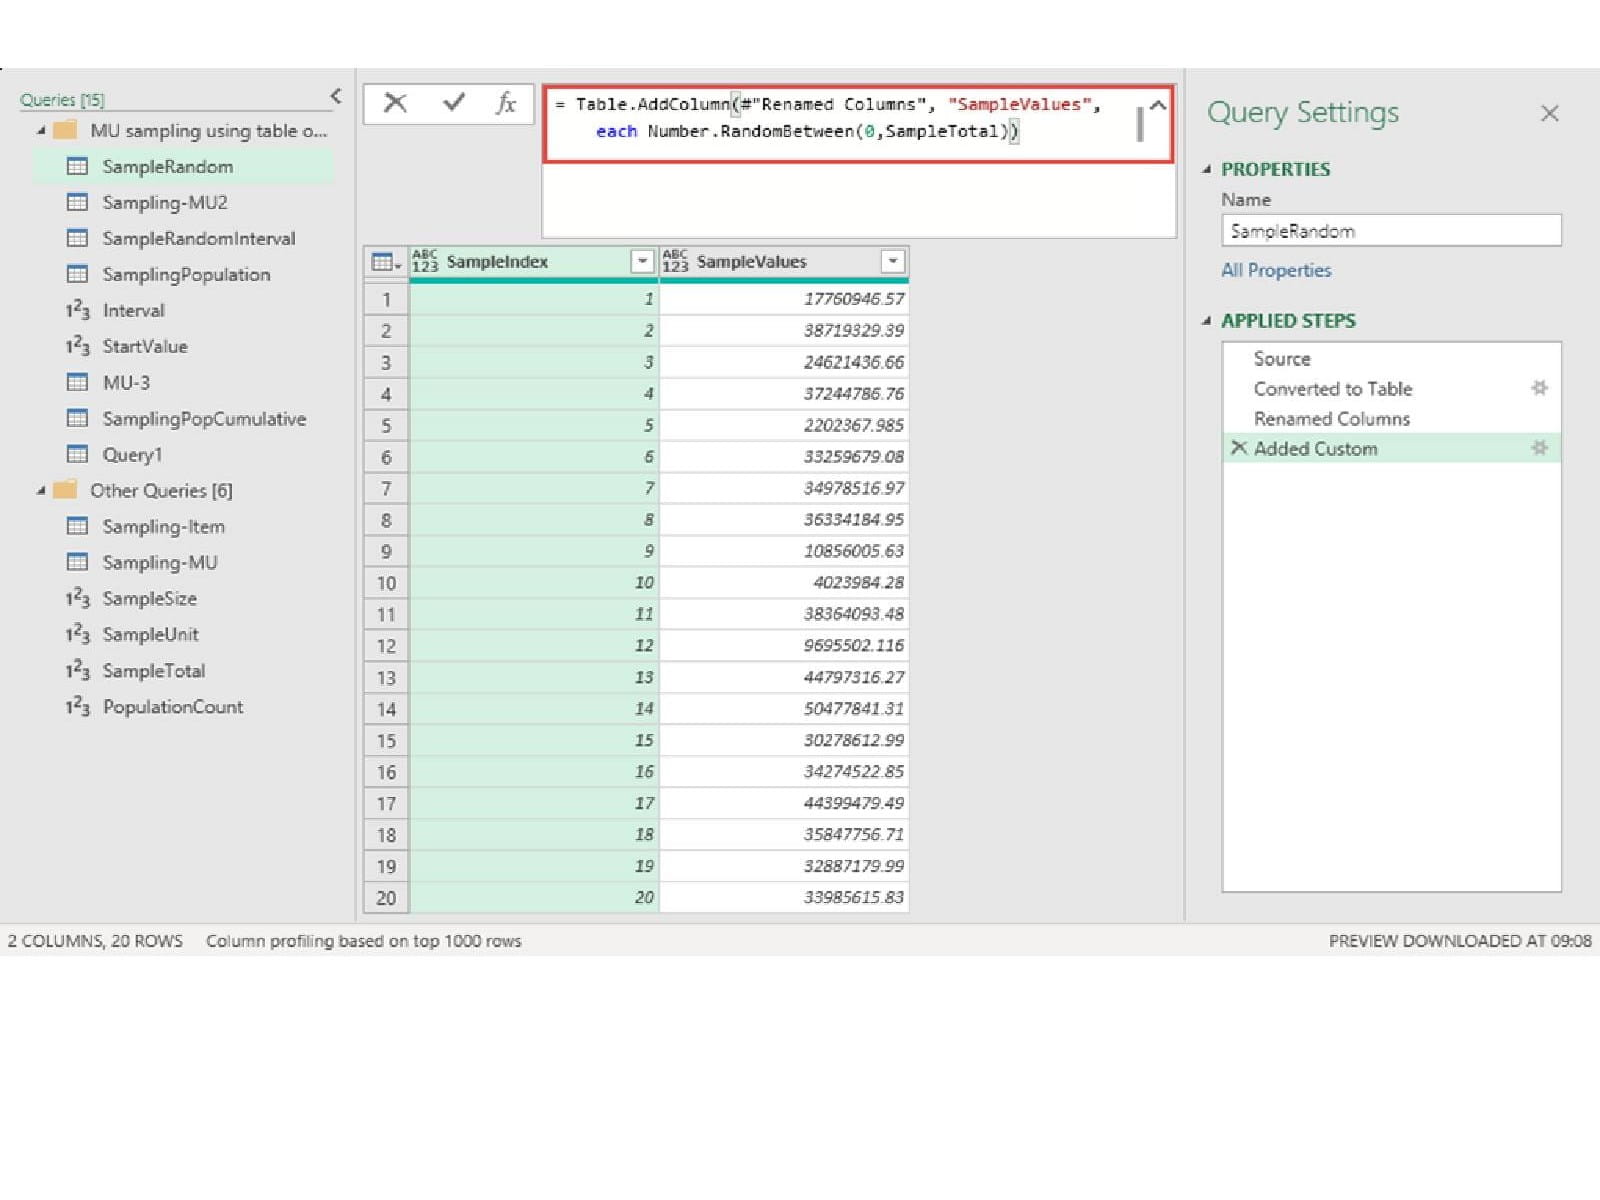This screenshot has width=1600, height=1200.
Task: Open settings gear for Added Custom step
Action: (1539, 448)
